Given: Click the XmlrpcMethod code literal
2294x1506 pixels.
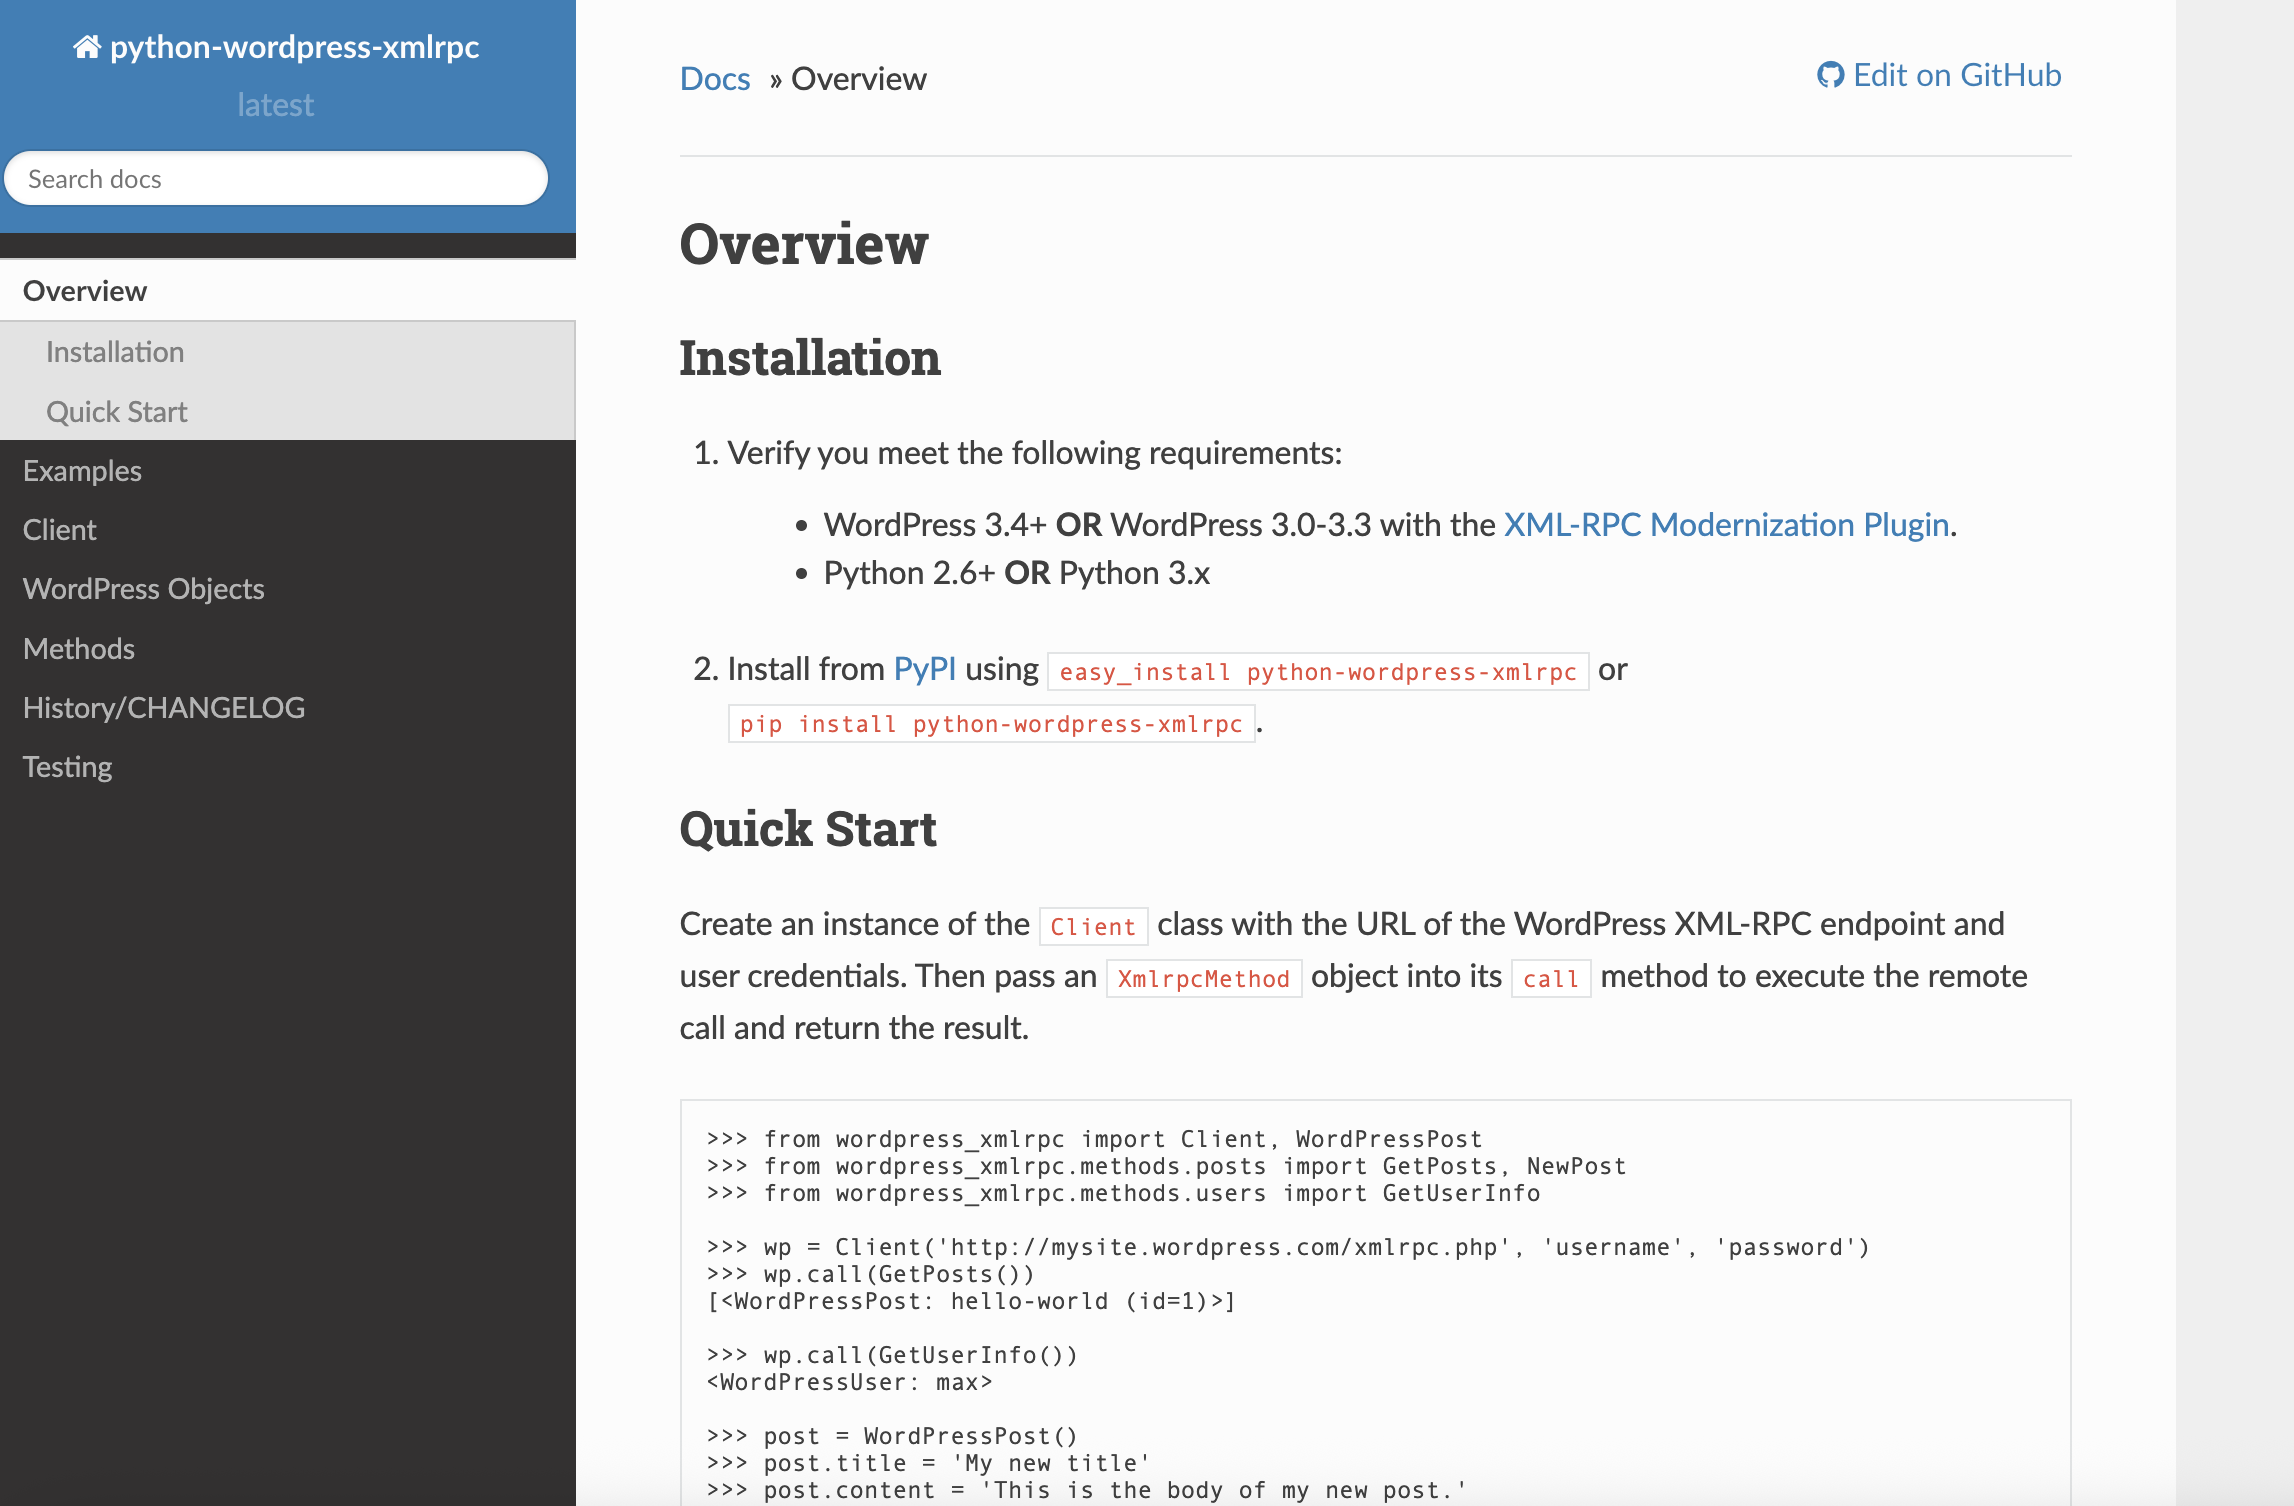Looking at the screenshot, I should [1204, 979].
